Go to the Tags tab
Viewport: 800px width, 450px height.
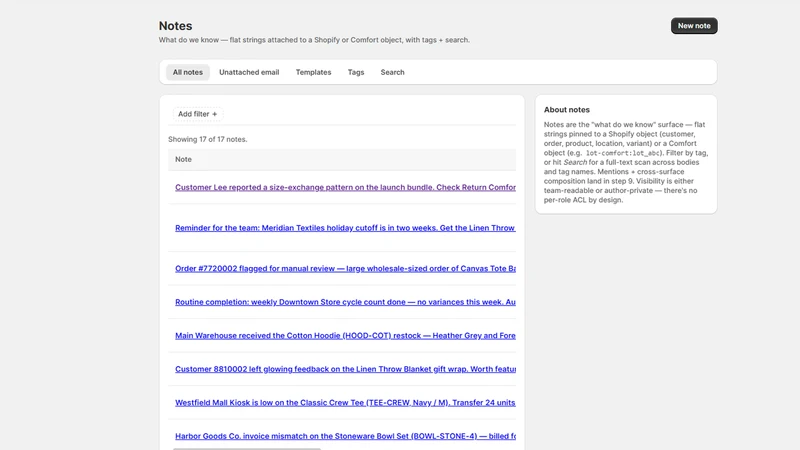(x=356, y=72)
